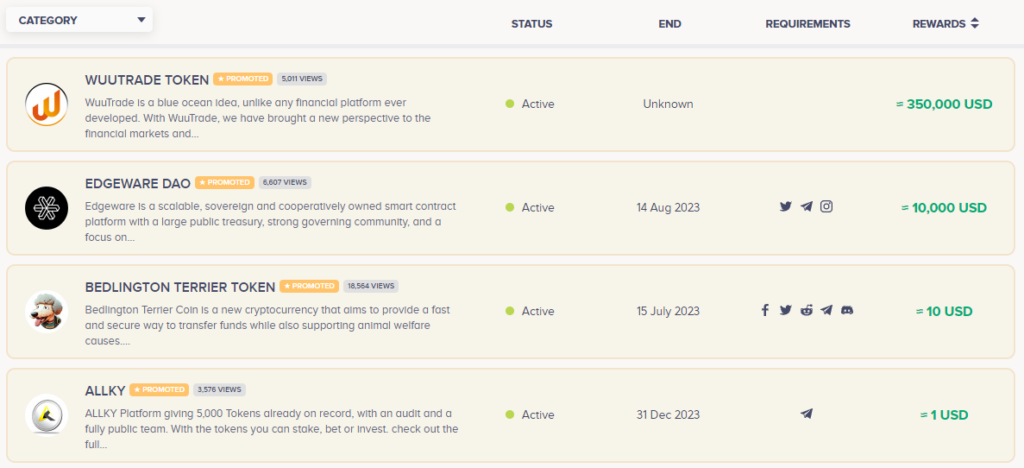Click the 350,000 USD reward amount
The image size is (1024, 468).
pos(943,104)
